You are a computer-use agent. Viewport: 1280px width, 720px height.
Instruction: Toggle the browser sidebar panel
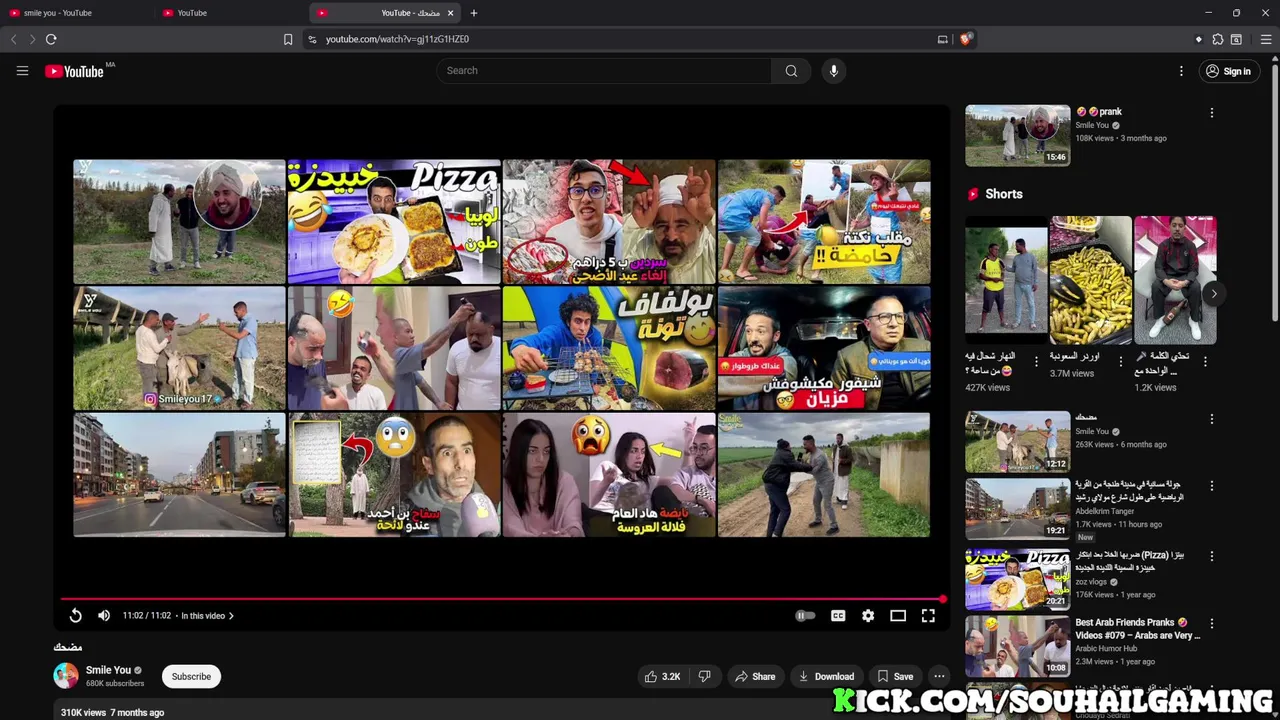1236,39
